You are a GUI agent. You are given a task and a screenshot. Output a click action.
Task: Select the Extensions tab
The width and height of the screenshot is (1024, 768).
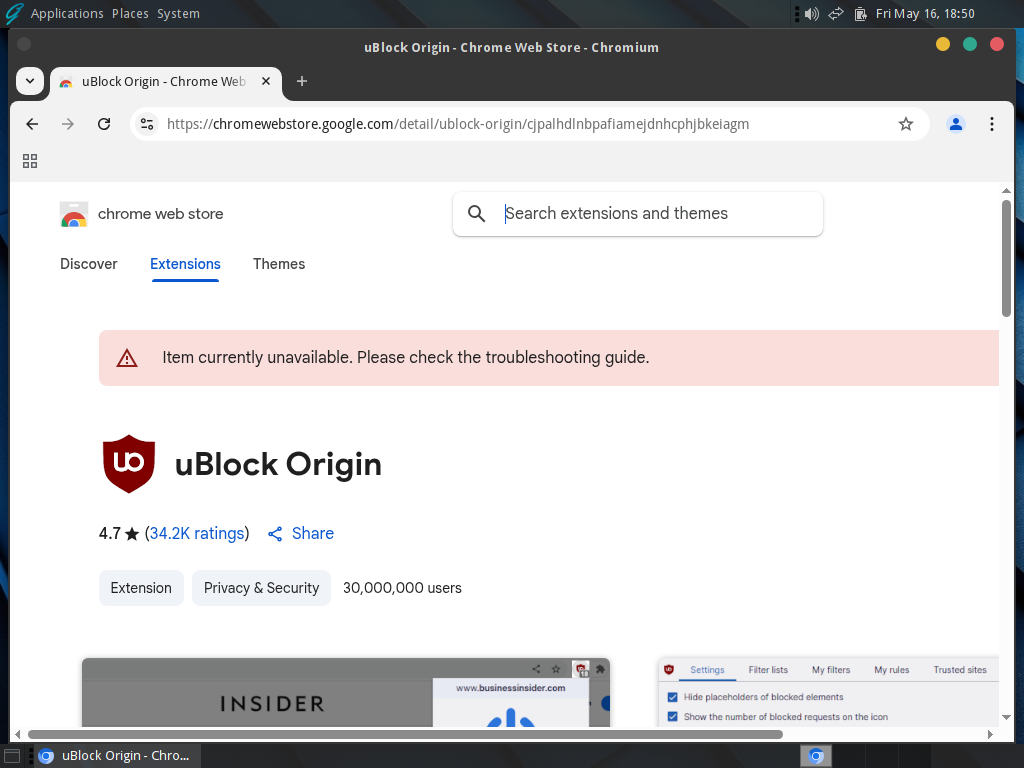click(x=185, y=264)
